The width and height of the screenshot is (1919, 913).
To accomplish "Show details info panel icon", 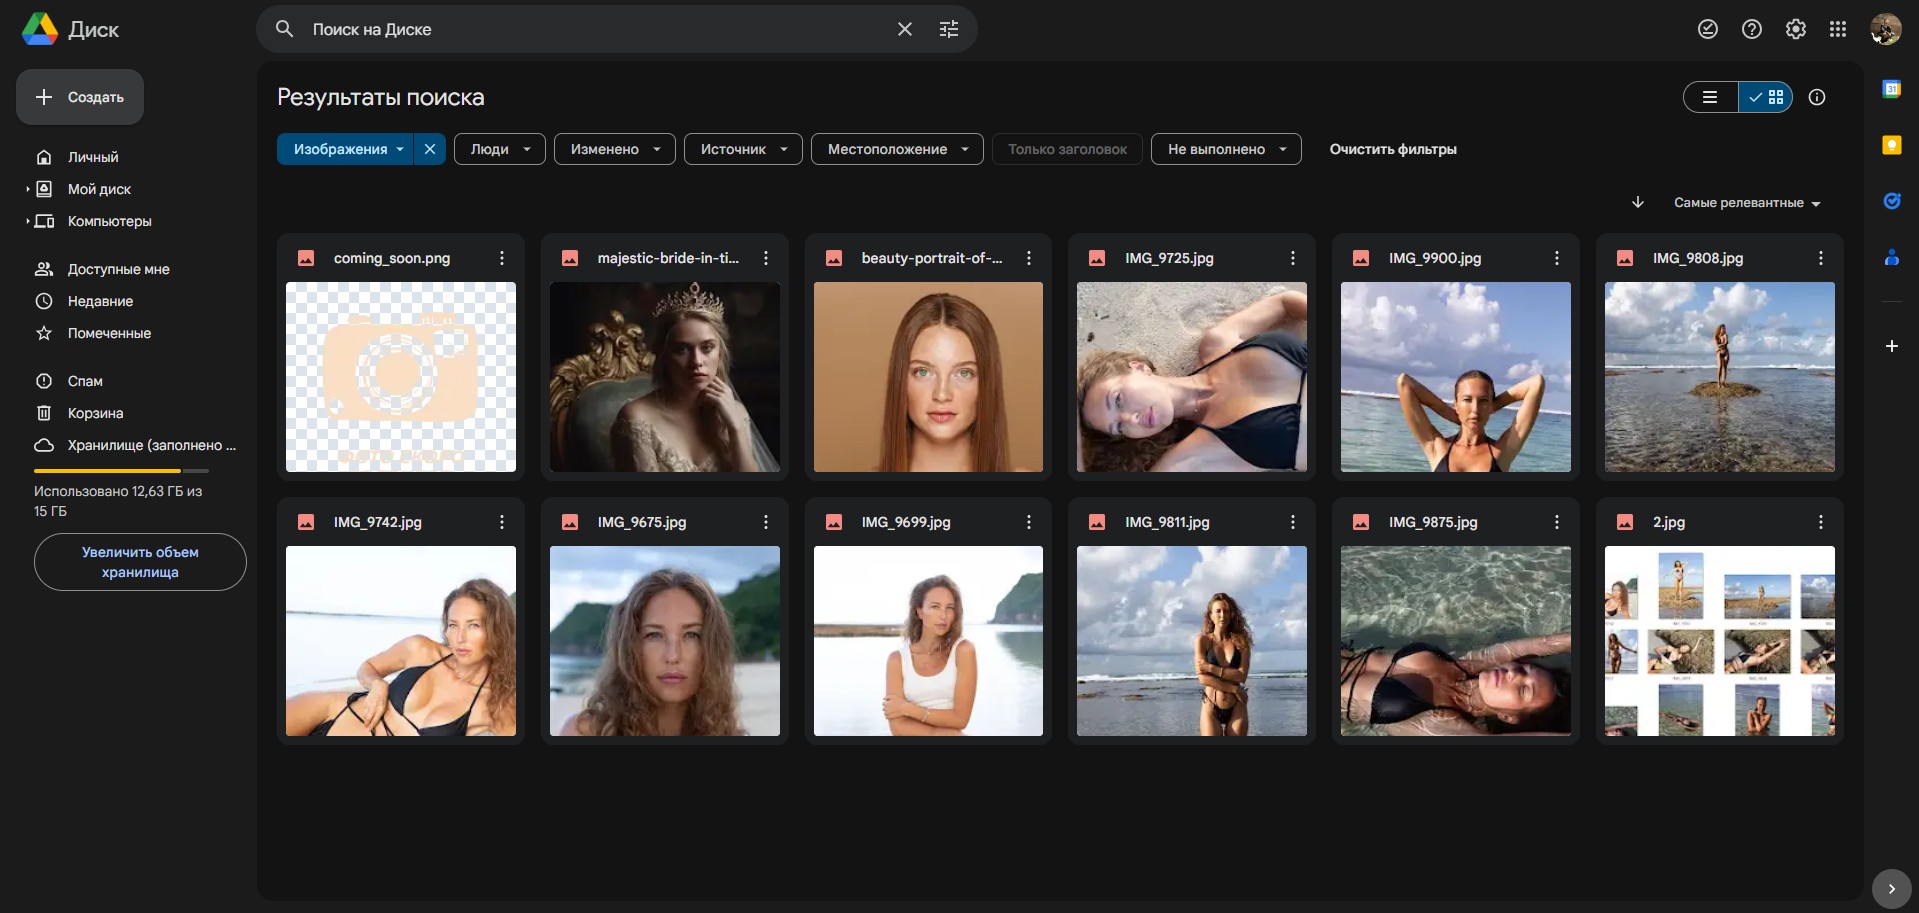I will [x=1817, y=97].
